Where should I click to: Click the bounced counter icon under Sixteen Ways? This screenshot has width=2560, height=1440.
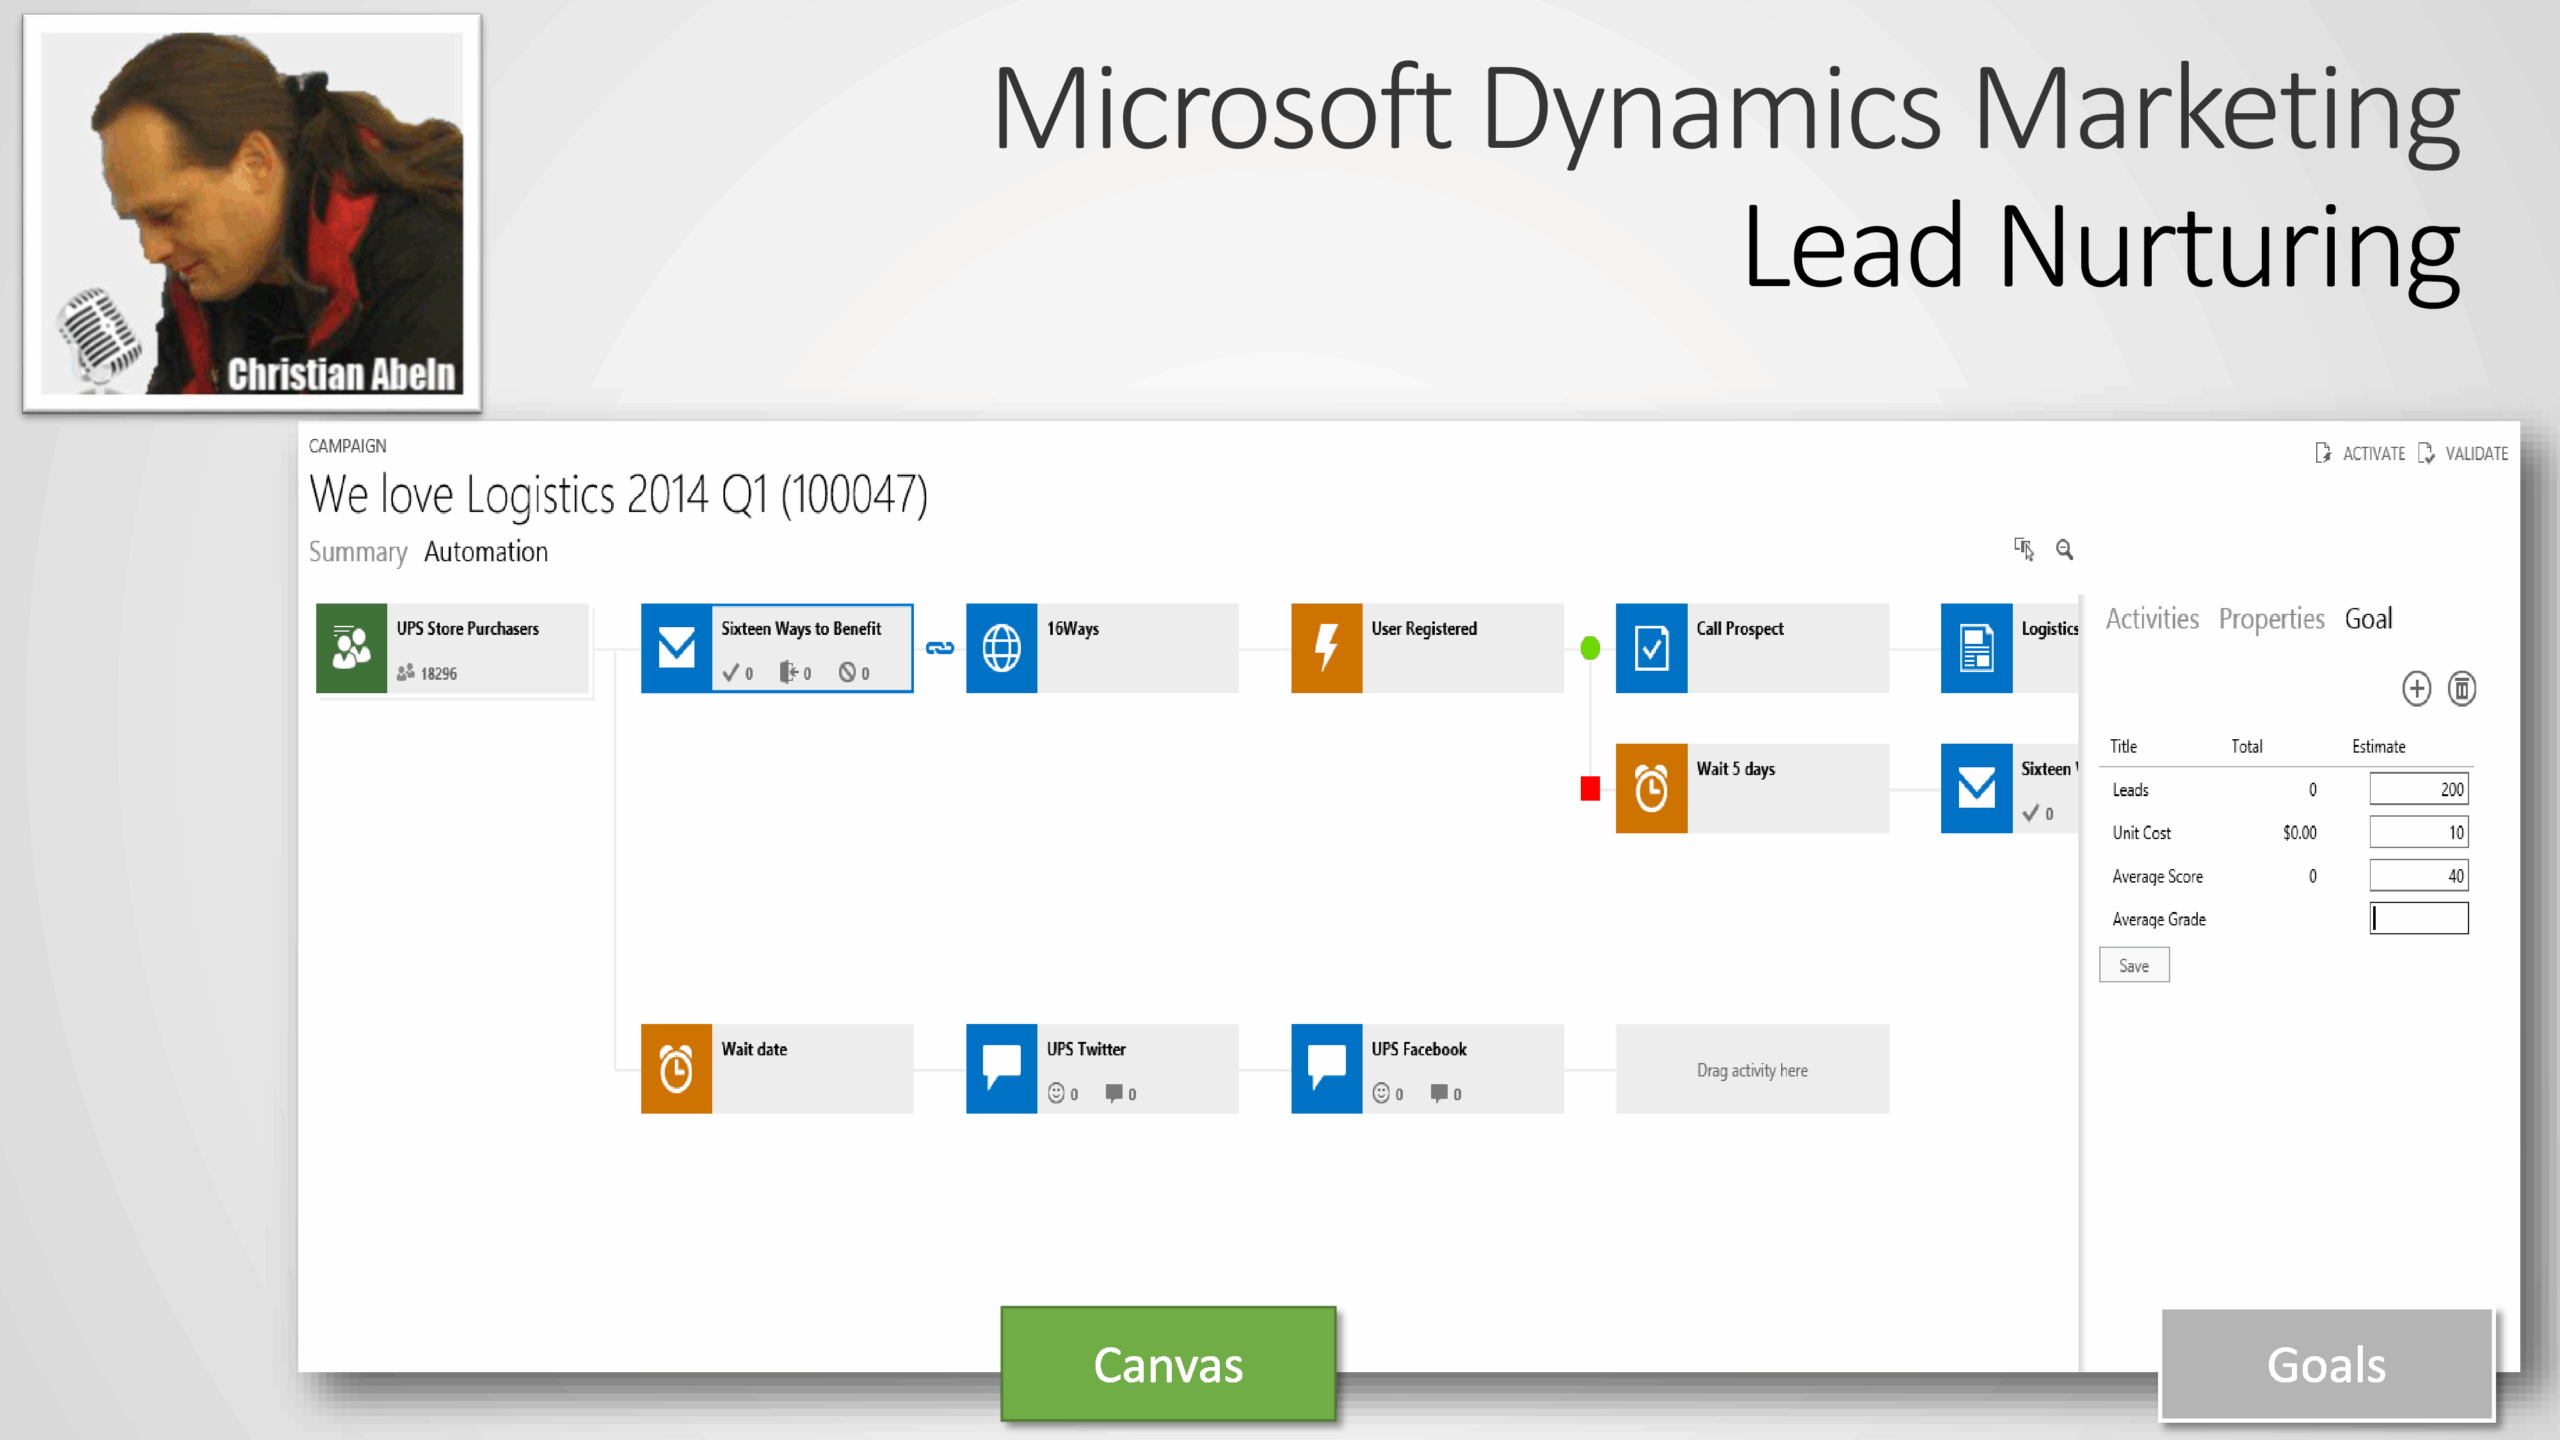pyautogui.click(x=788, y=673)
